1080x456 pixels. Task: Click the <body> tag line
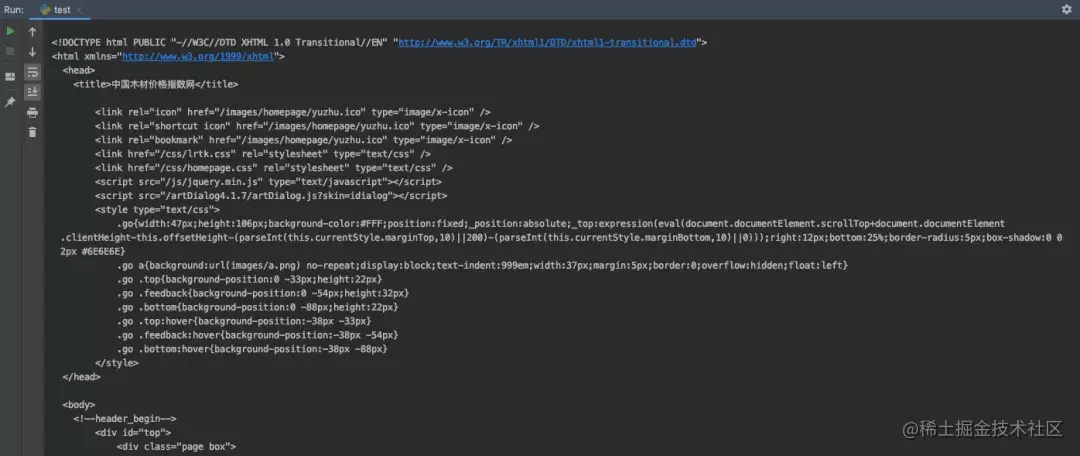(79, 405)
